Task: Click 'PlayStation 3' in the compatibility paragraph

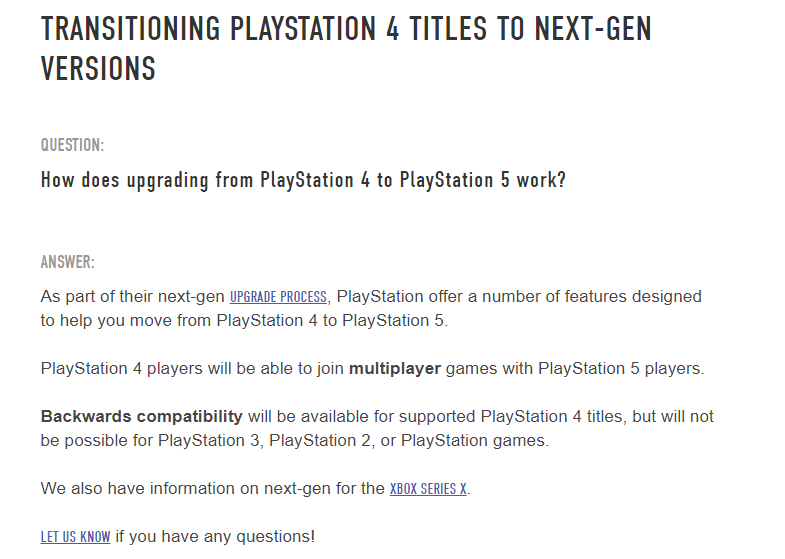Action: pos(214,440)
